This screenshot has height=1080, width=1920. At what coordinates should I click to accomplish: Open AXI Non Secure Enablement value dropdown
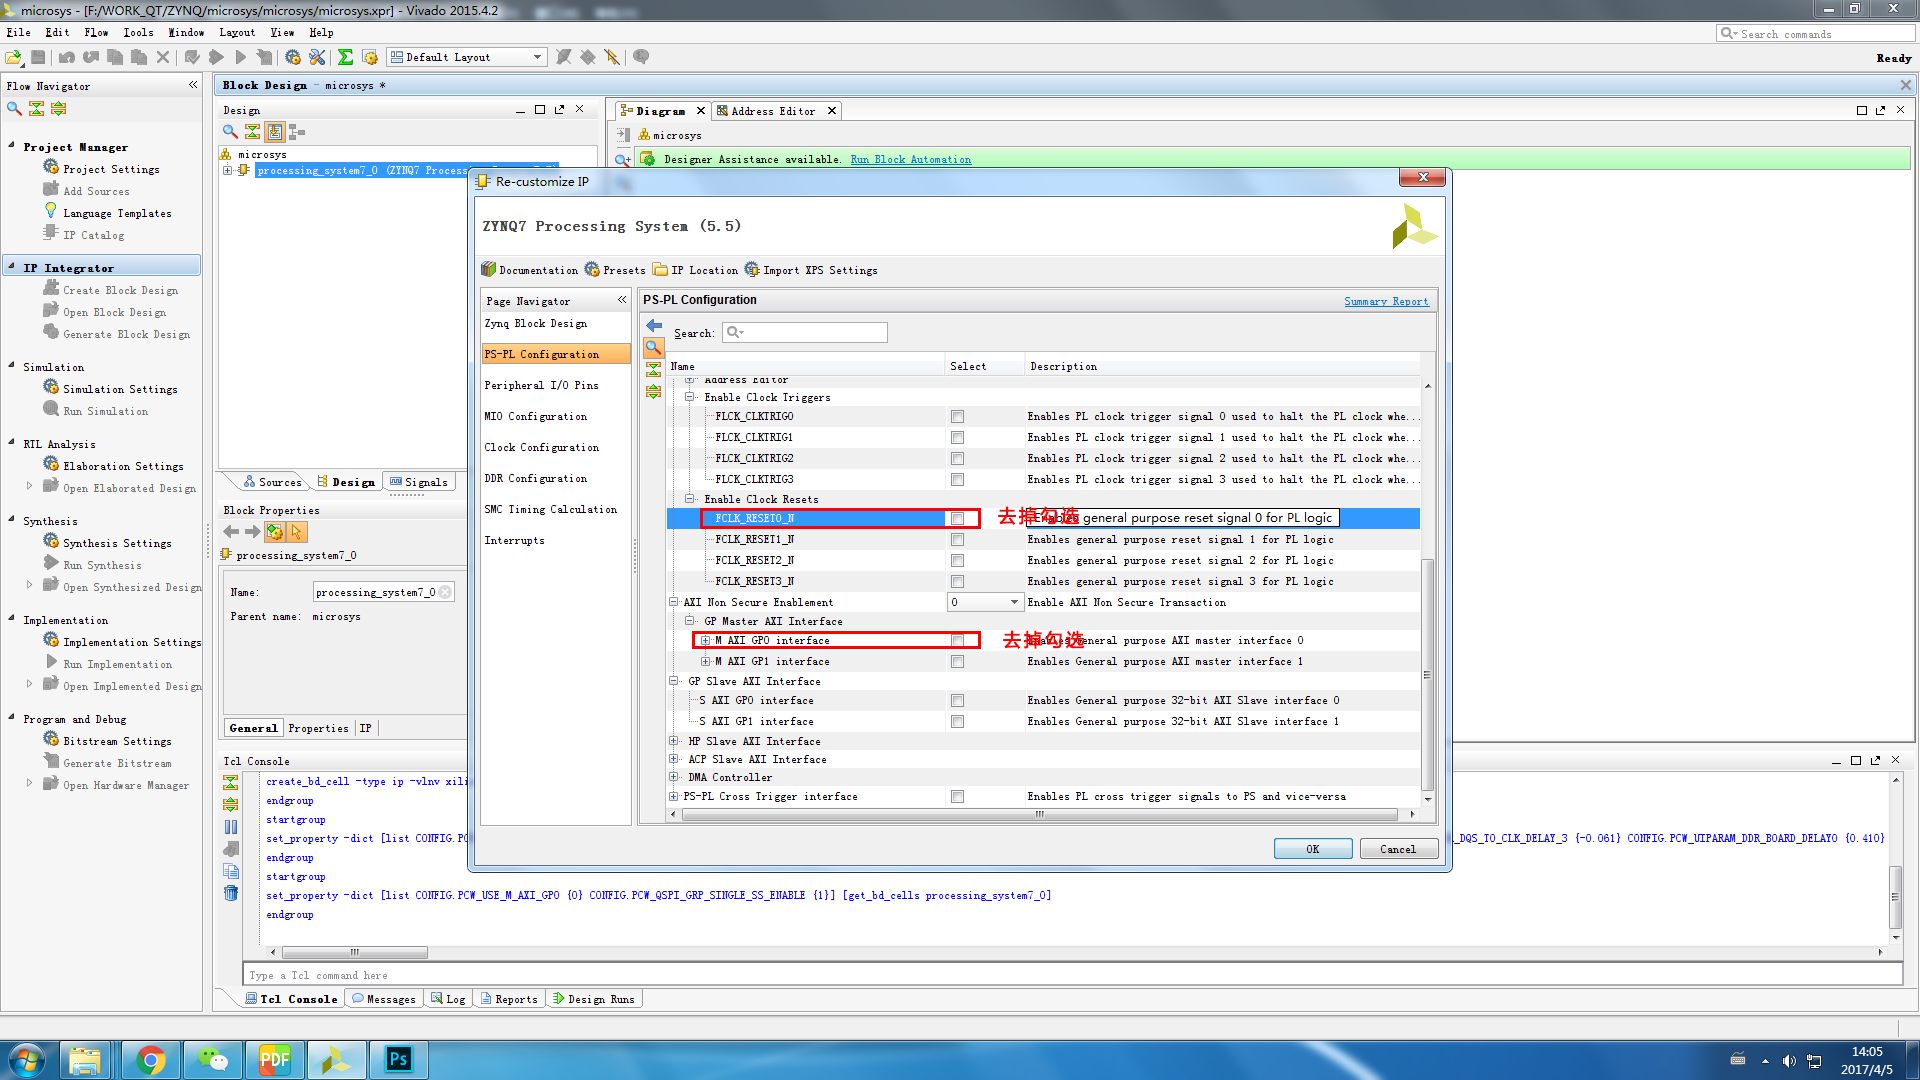(985, 602)
